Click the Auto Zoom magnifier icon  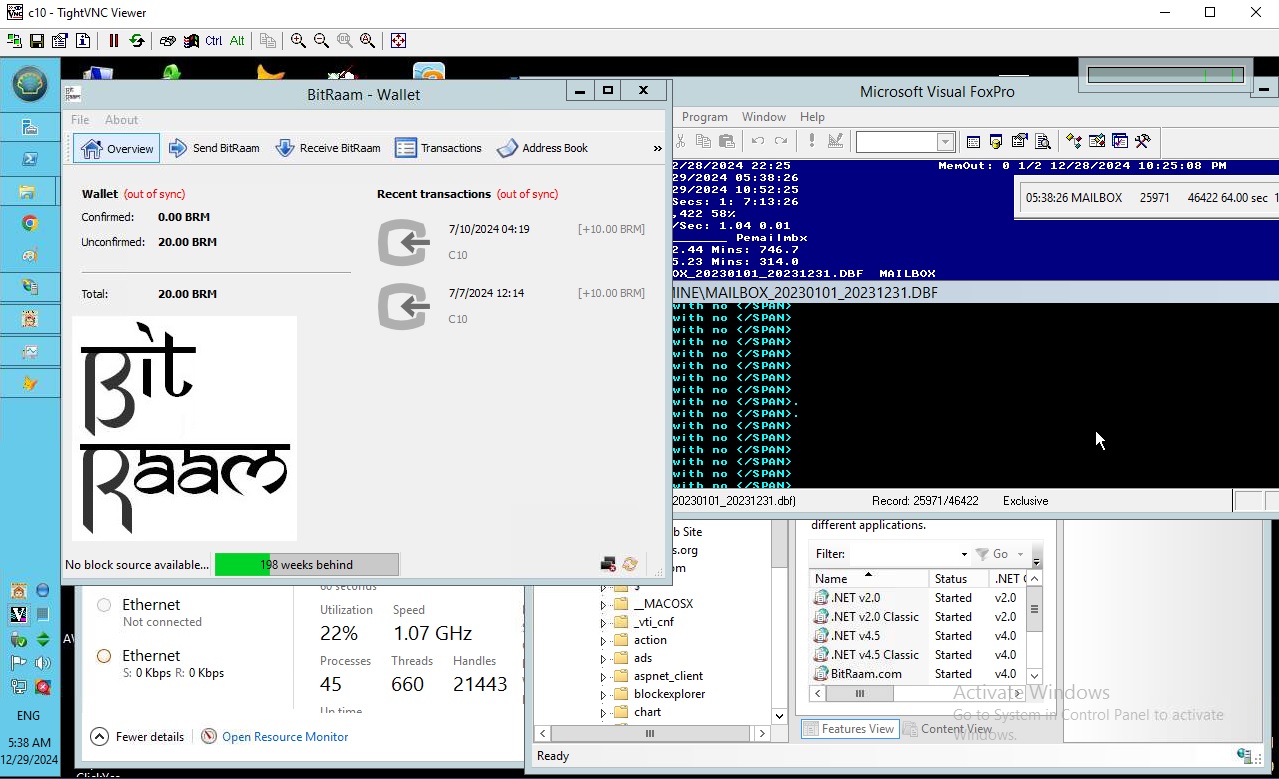click(368, 41)
